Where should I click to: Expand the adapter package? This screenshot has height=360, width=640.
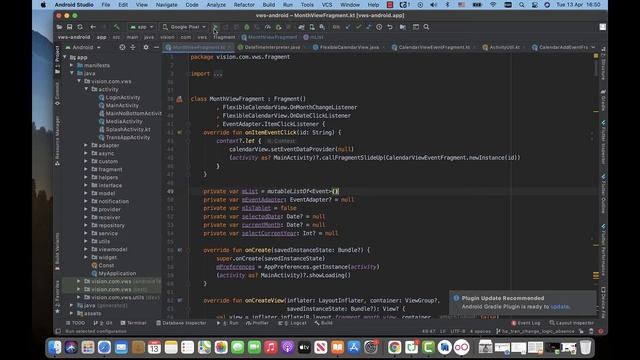pyautogui.click(x=86, y=145)
